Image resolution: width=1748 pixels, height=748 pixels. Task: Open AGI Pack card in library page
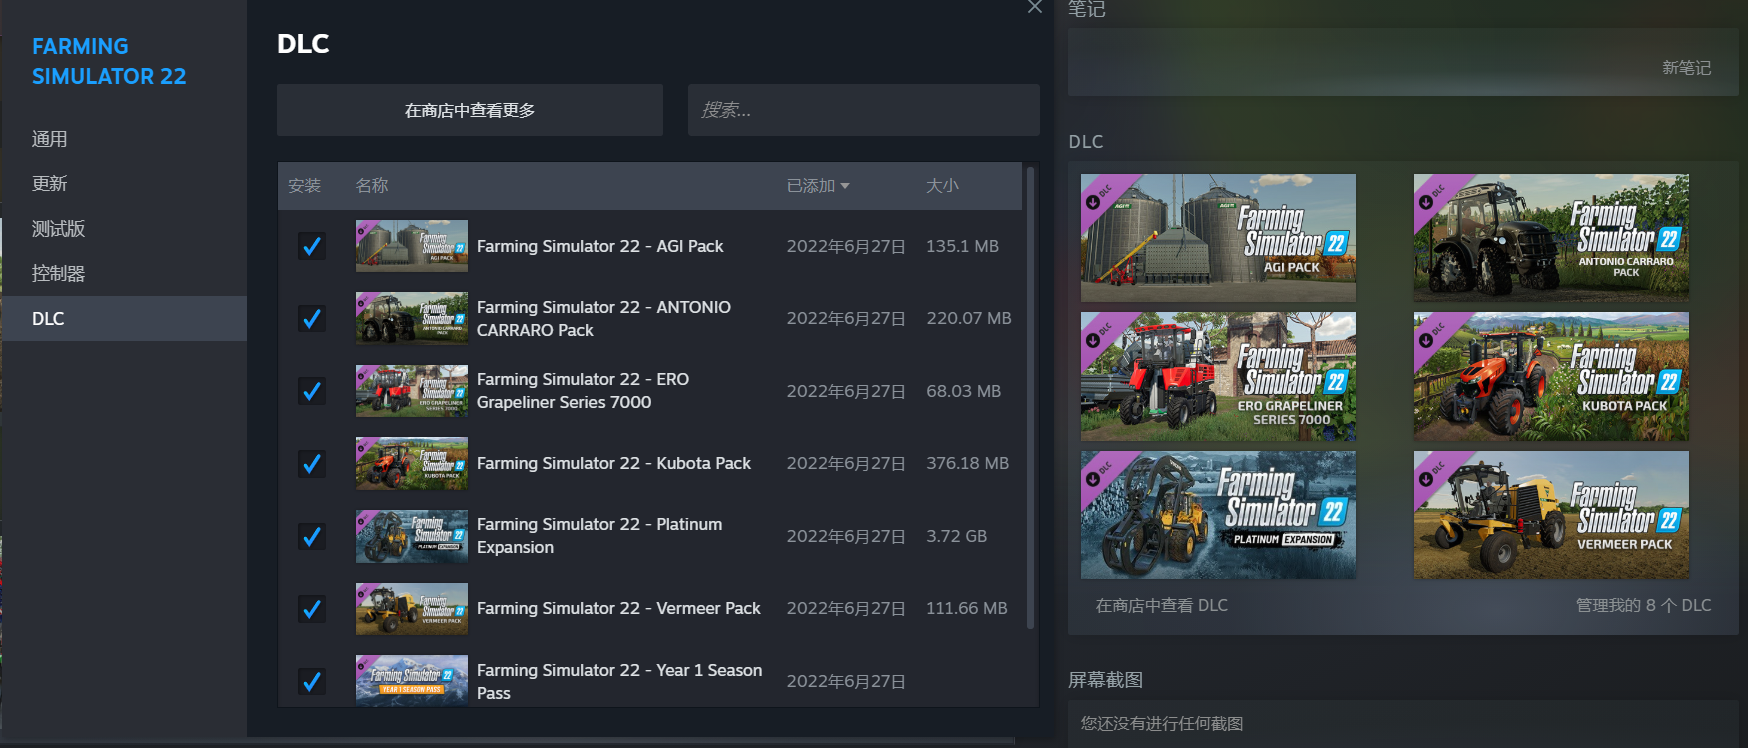click(1218, 238)
